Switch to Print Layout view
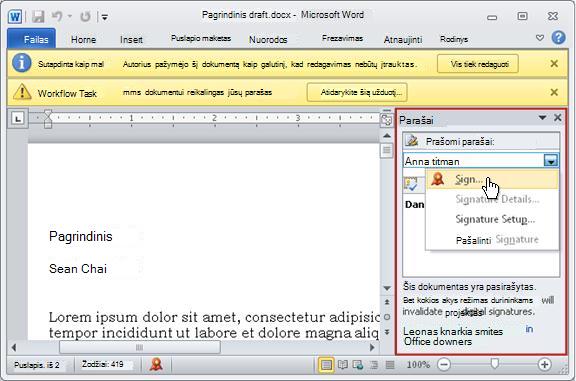The width and height of the screenshot is (576, 381). [x=326, y=365]
